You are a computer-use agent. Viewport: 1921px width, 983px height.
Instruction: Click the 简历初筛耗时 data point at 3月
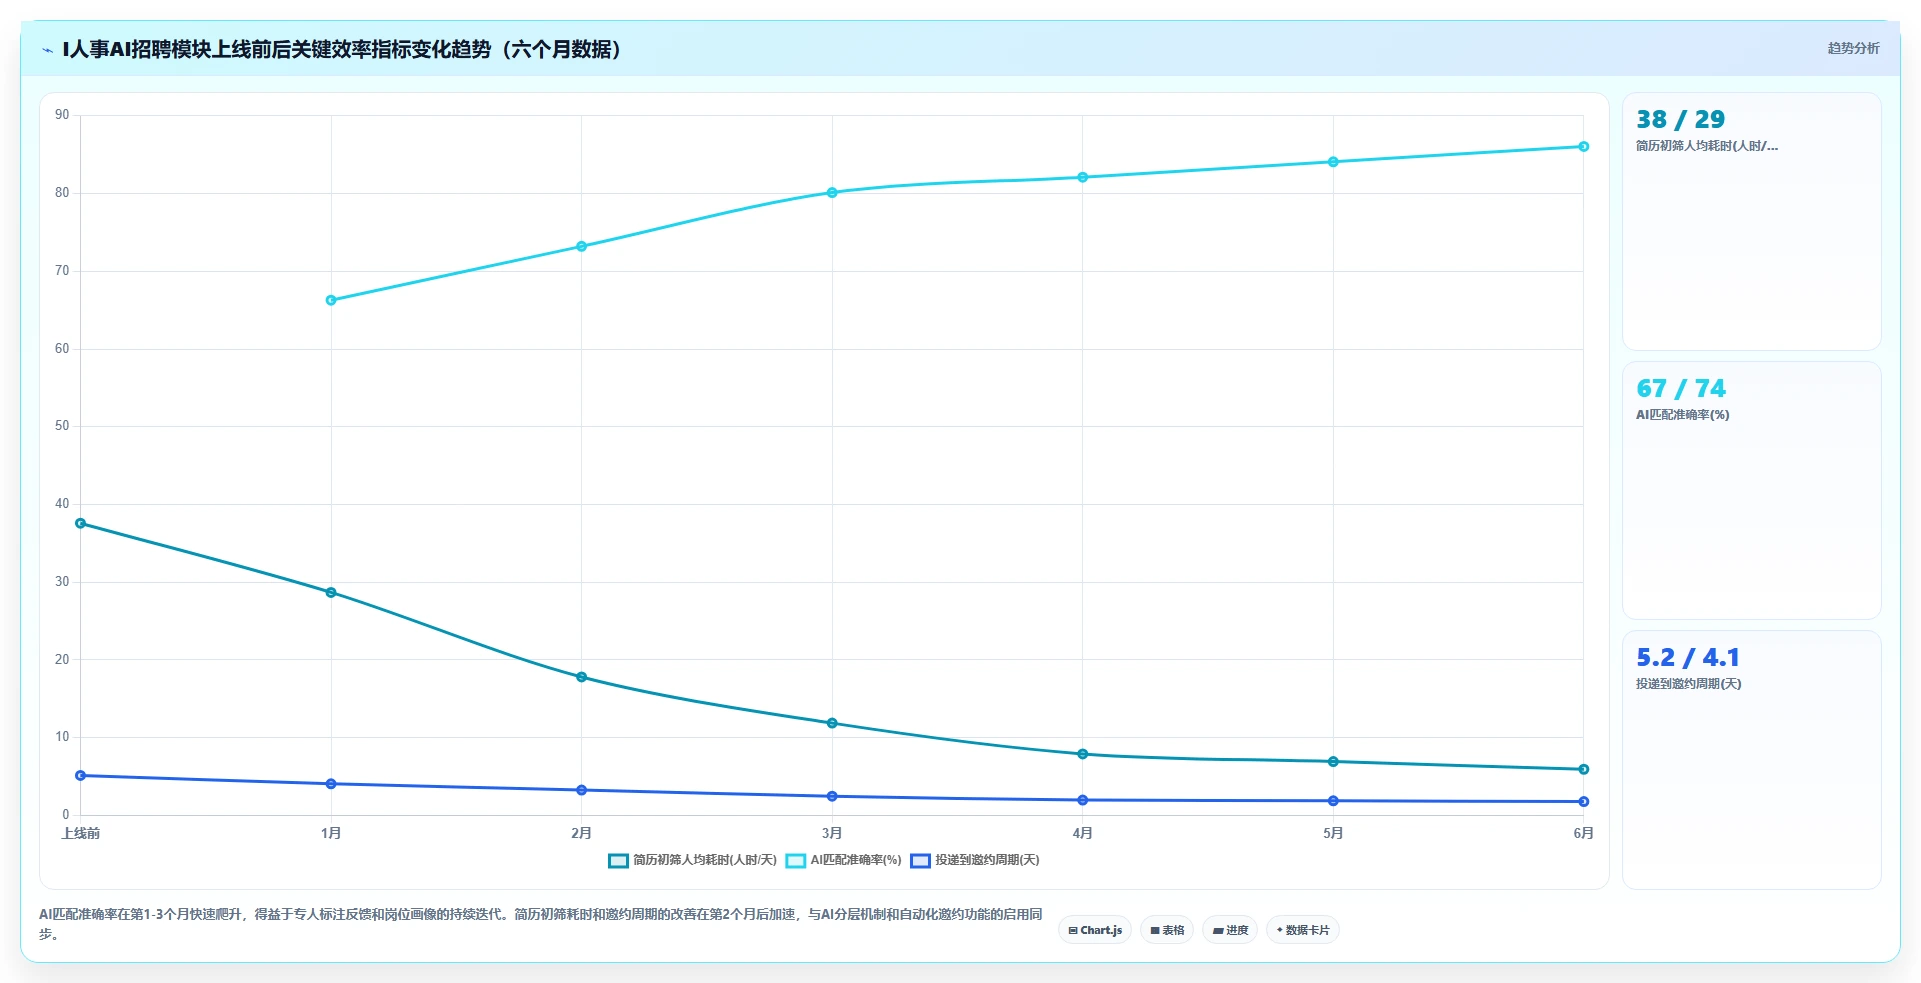pyautogui.click(x=832, y=723)
